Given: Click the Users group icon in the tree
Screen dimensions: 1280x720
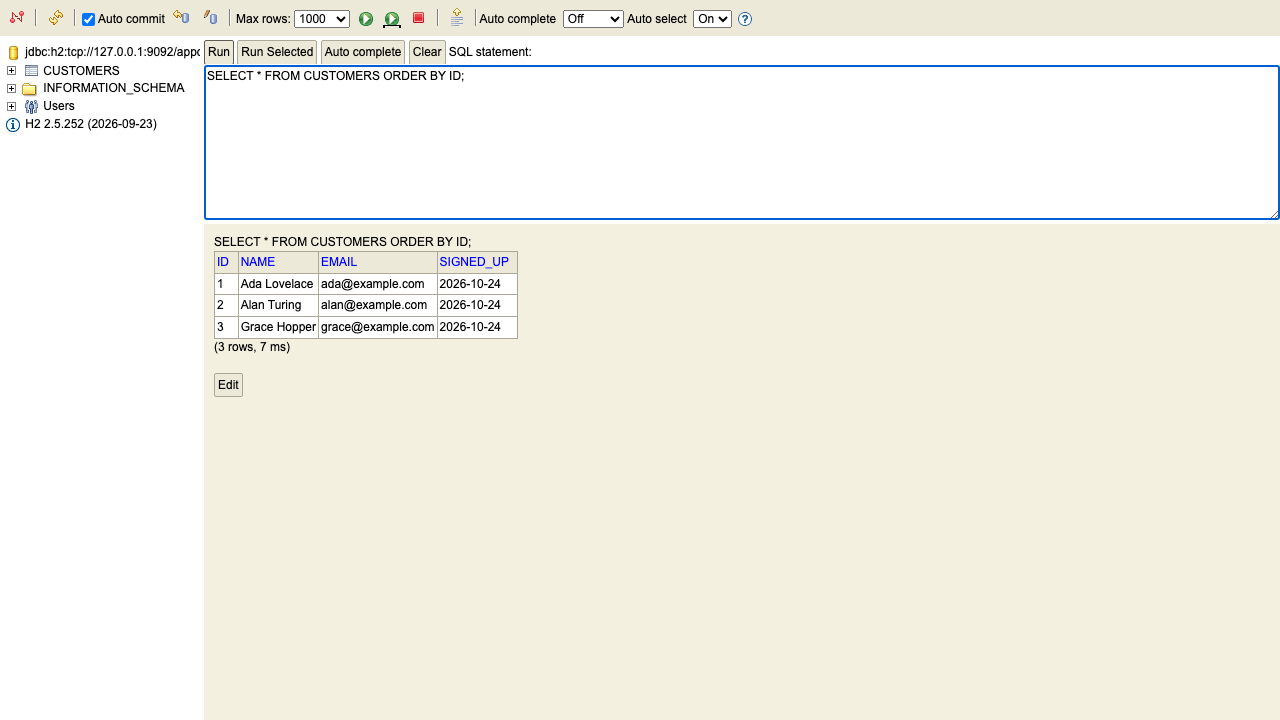Looking at the screenshot, I should (x=31, y=106).
